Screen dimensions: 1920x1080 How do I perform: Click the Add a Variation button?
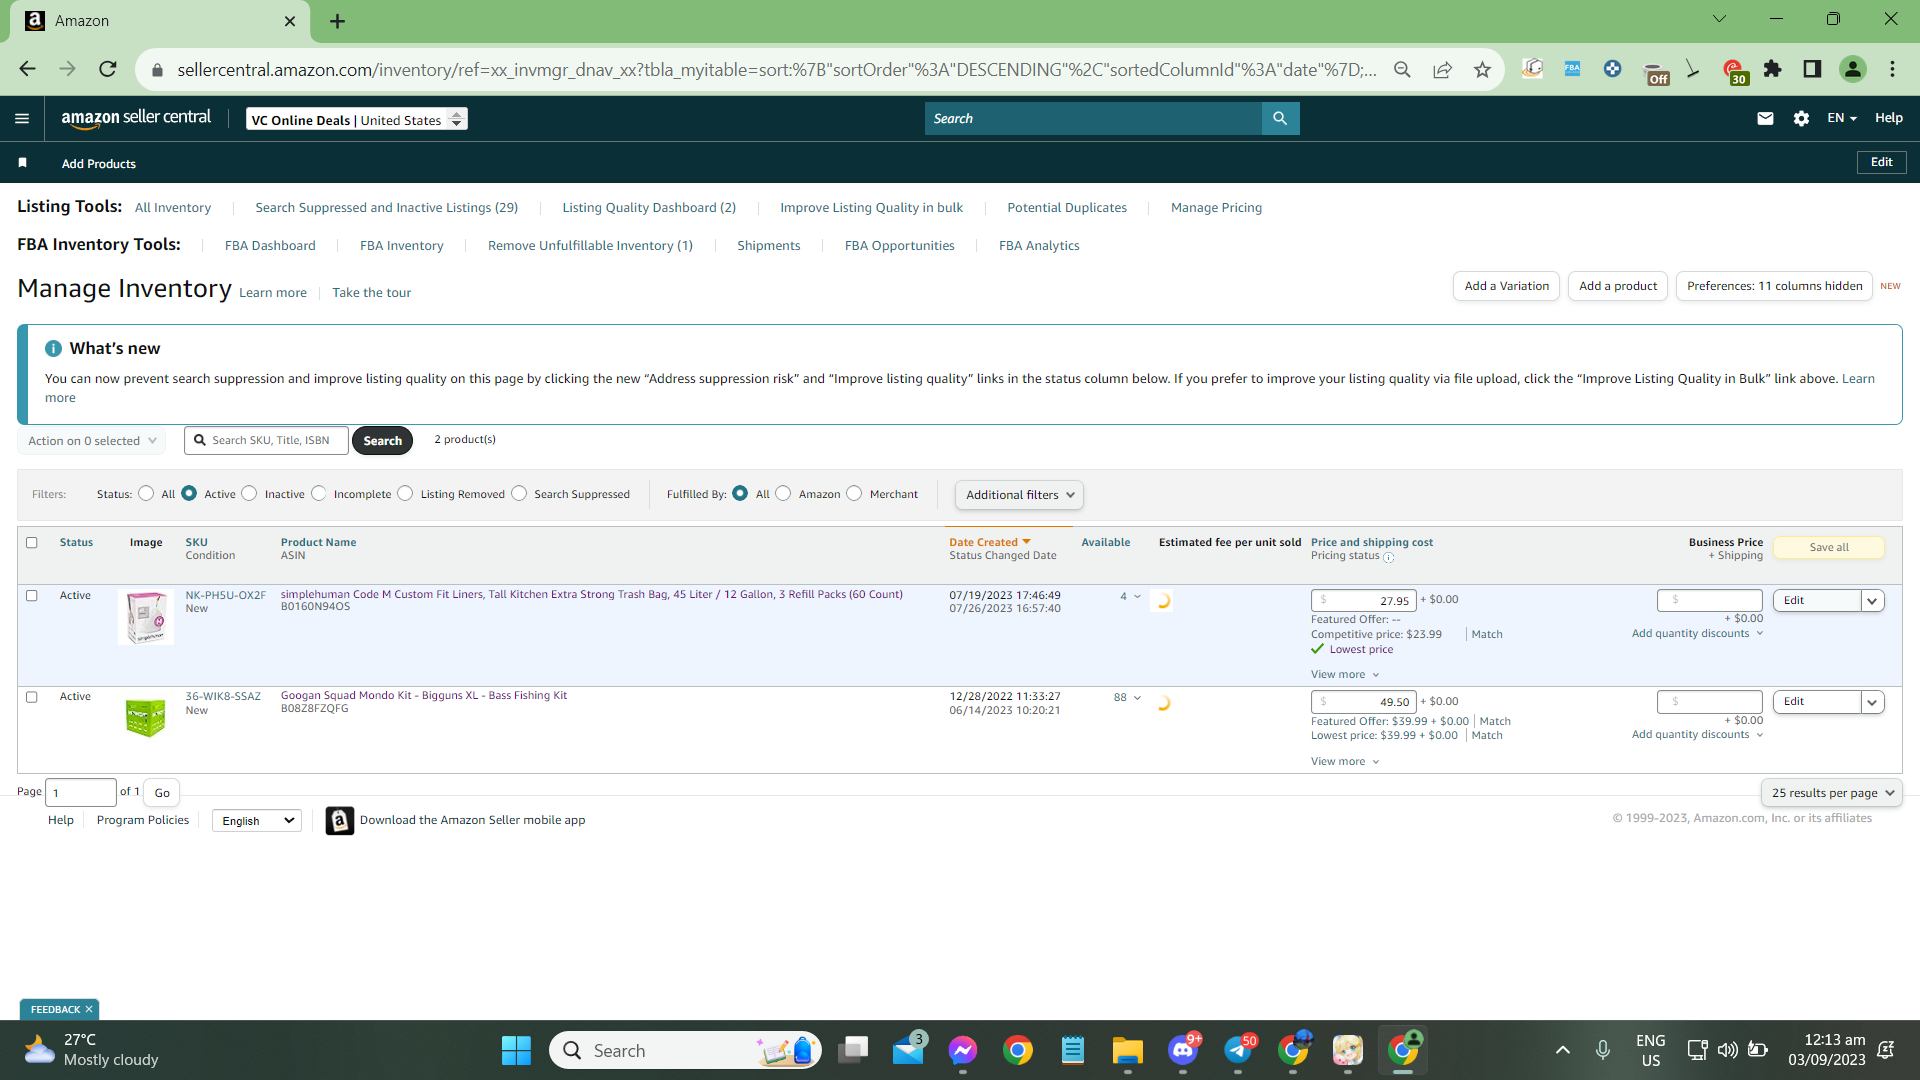1506,286
